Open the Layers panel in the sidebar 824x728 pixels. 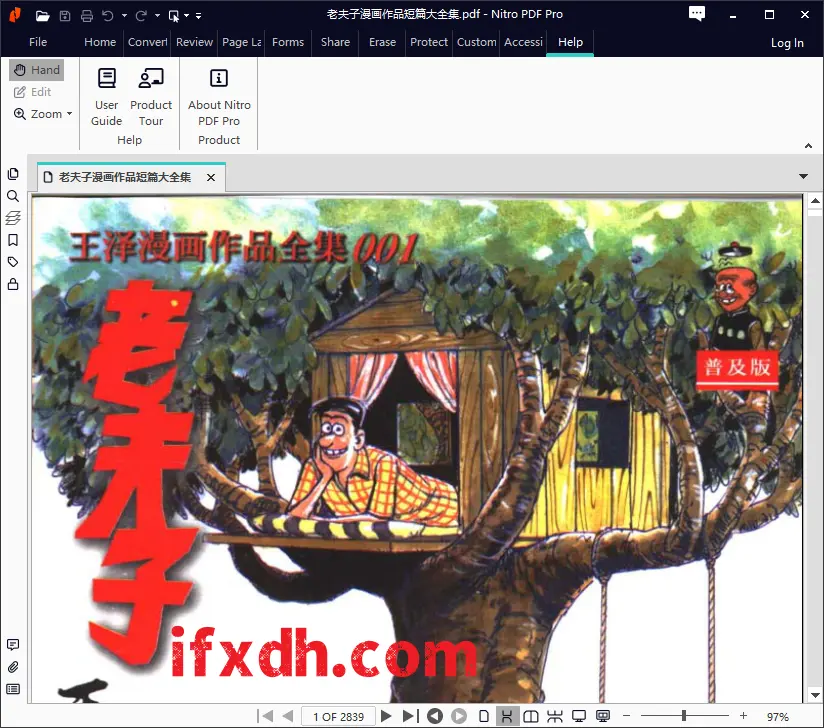(13, 218)
